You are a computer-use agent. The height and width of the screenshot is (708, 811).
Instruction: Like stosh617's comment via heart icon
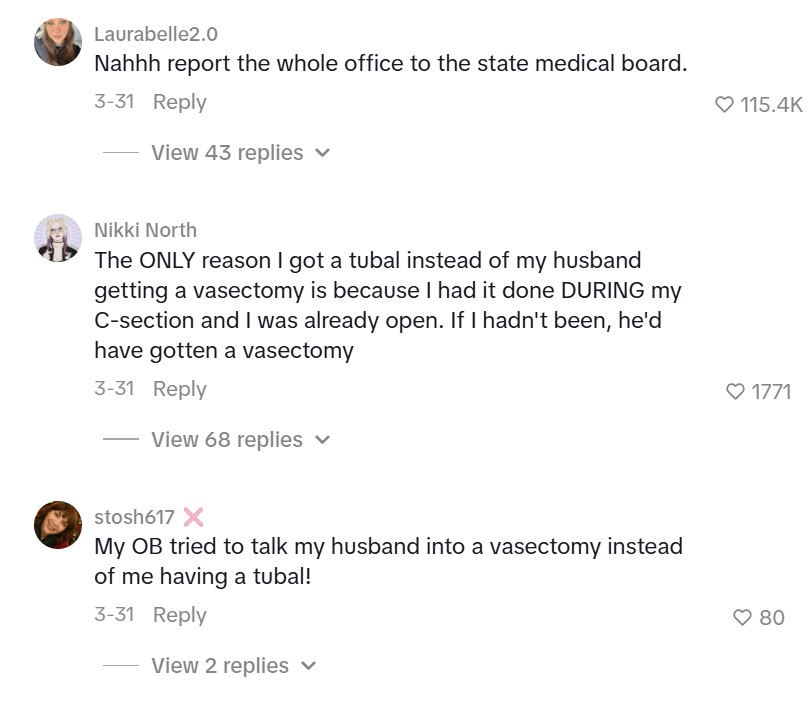click(x=743, y=618)
